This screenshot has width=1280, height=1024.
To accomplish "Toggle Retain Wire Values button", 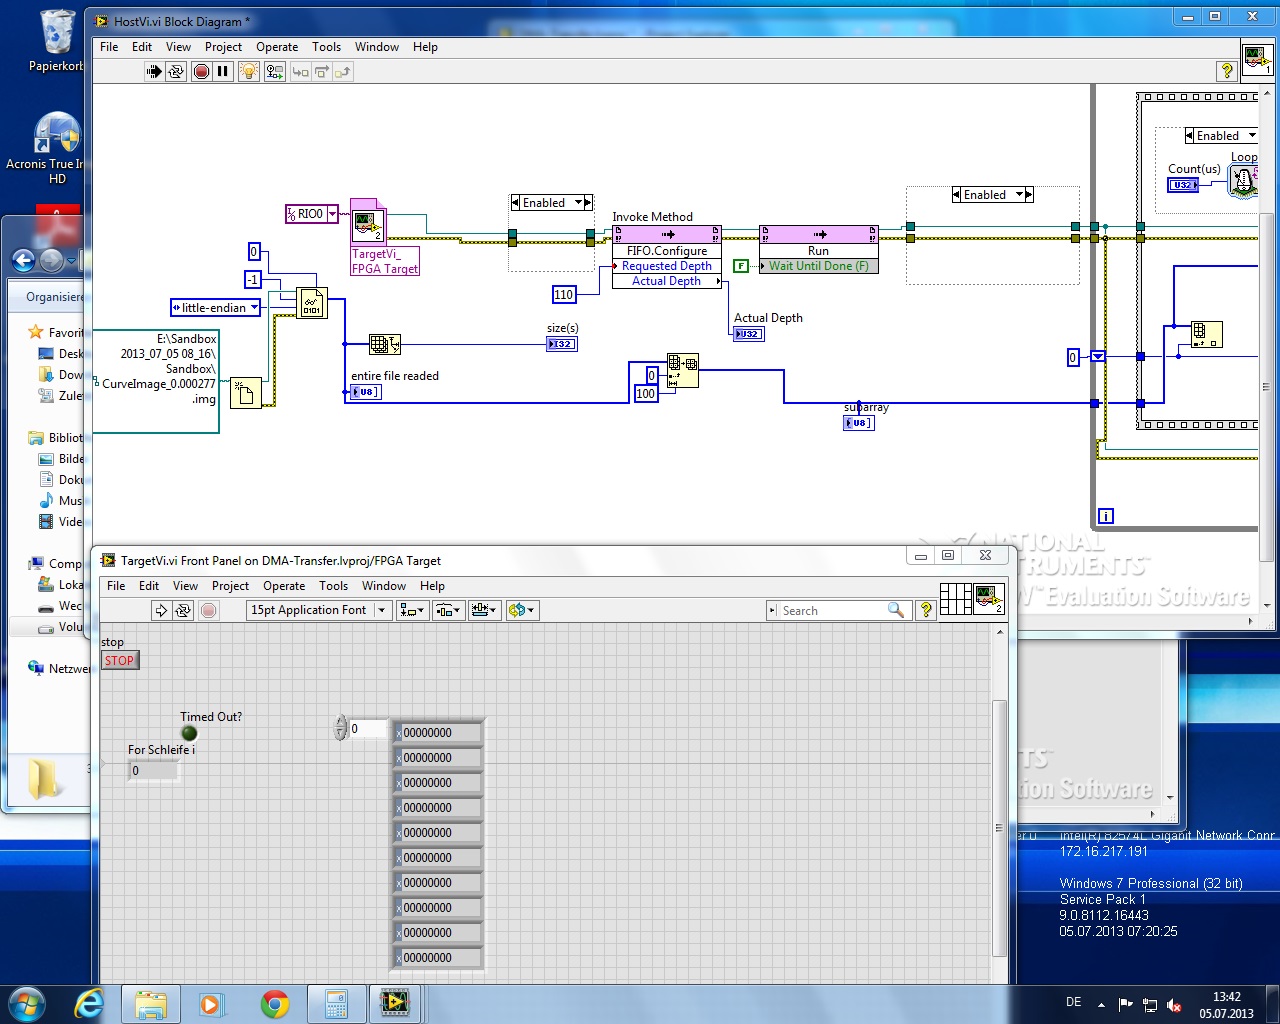I will tap(274, 71).
